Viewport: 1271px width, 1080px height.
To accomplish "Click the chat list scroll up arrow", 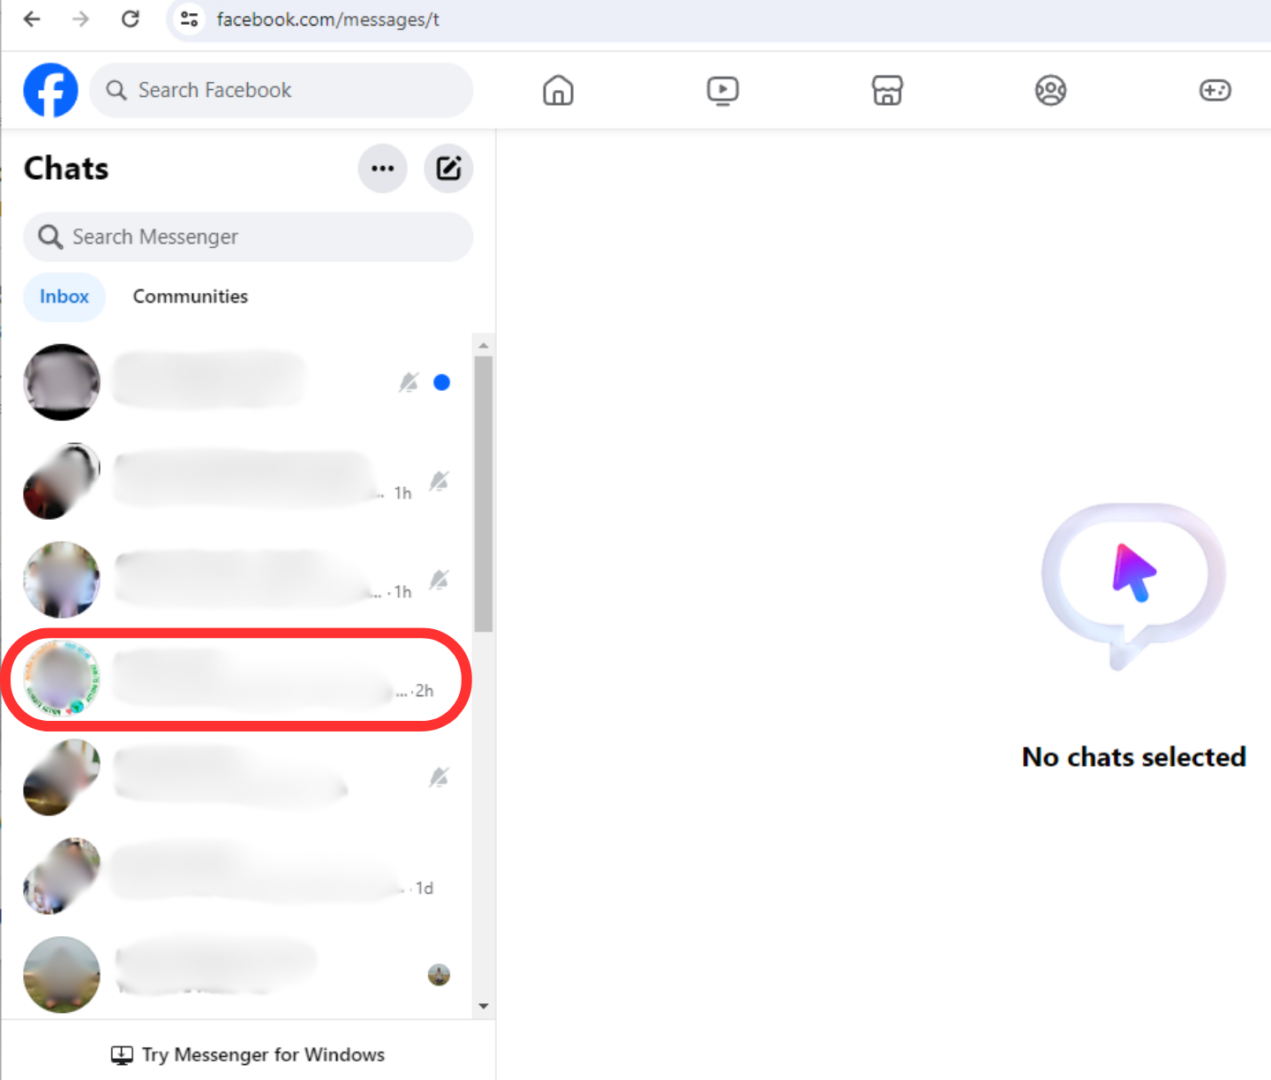I will pos(484,345).
